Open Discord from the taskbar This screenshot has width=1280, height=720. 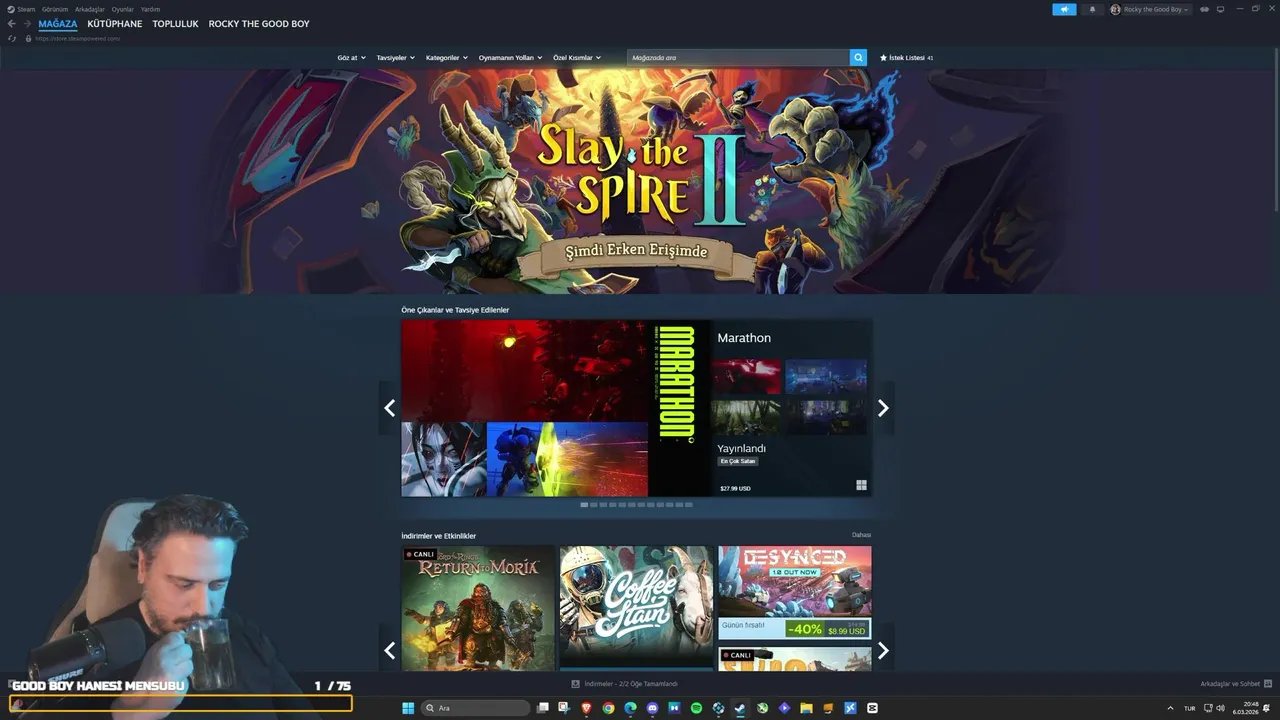click(652, 708)
